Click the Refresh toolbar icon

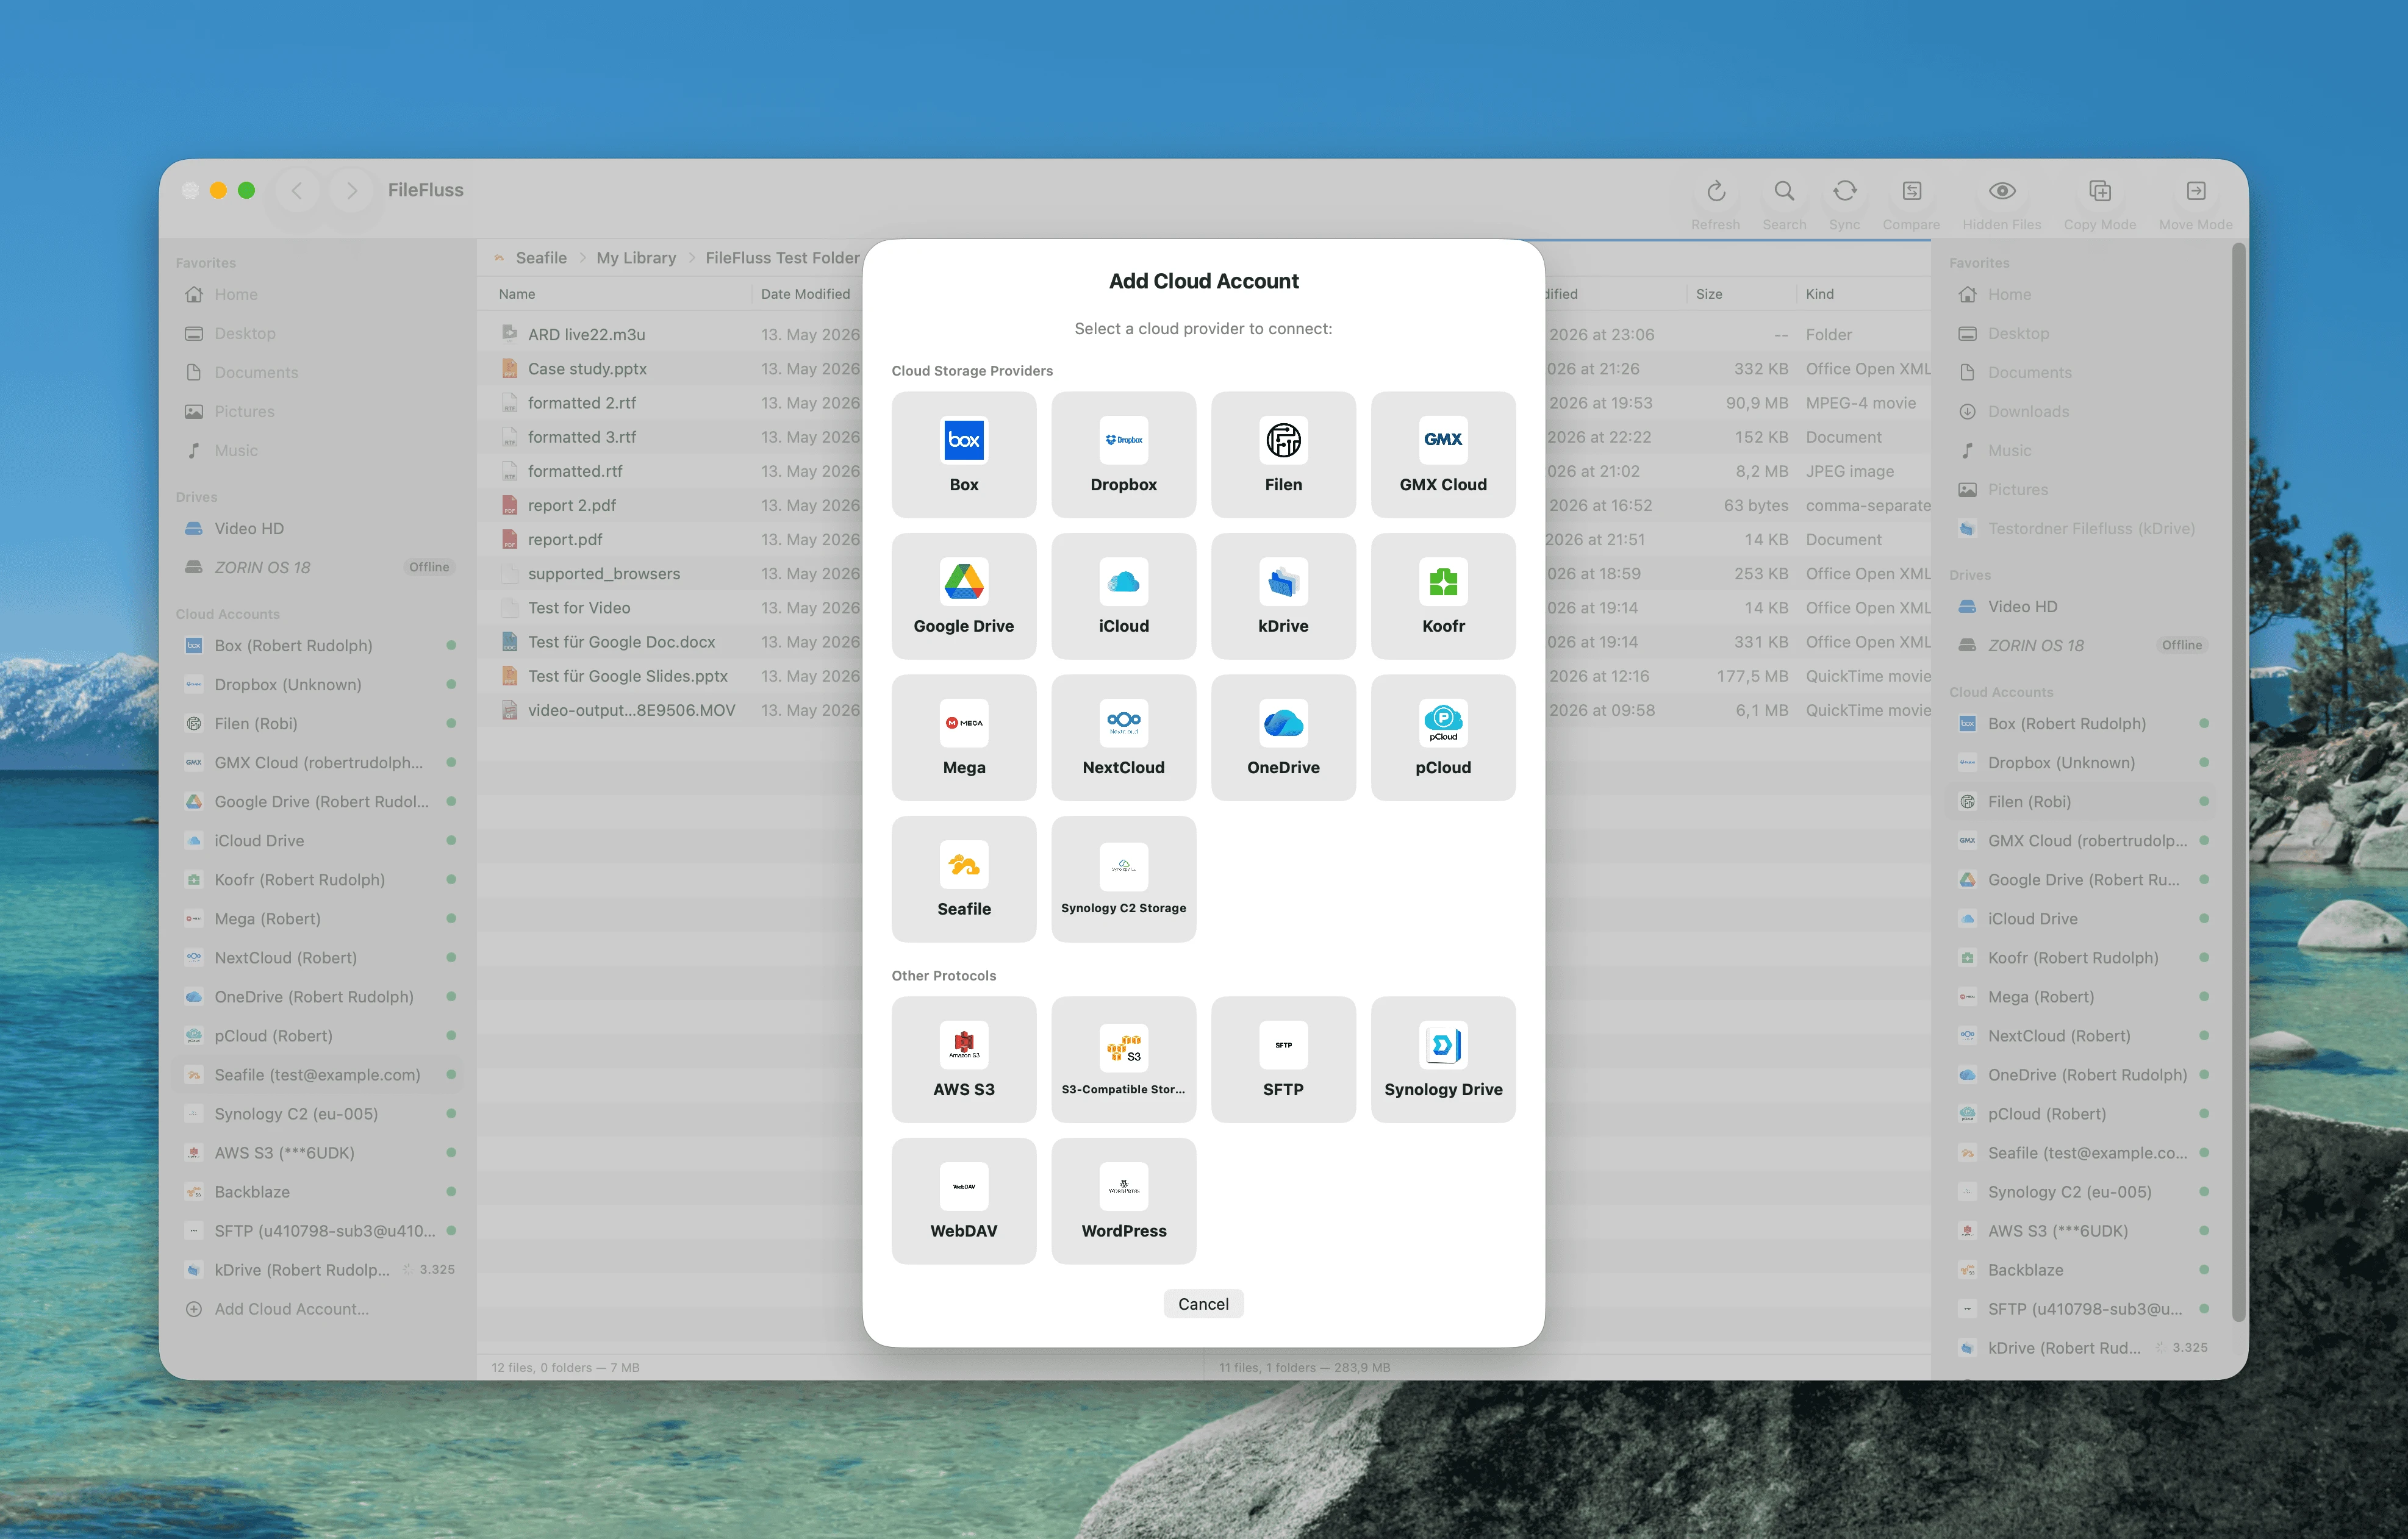1715,191
